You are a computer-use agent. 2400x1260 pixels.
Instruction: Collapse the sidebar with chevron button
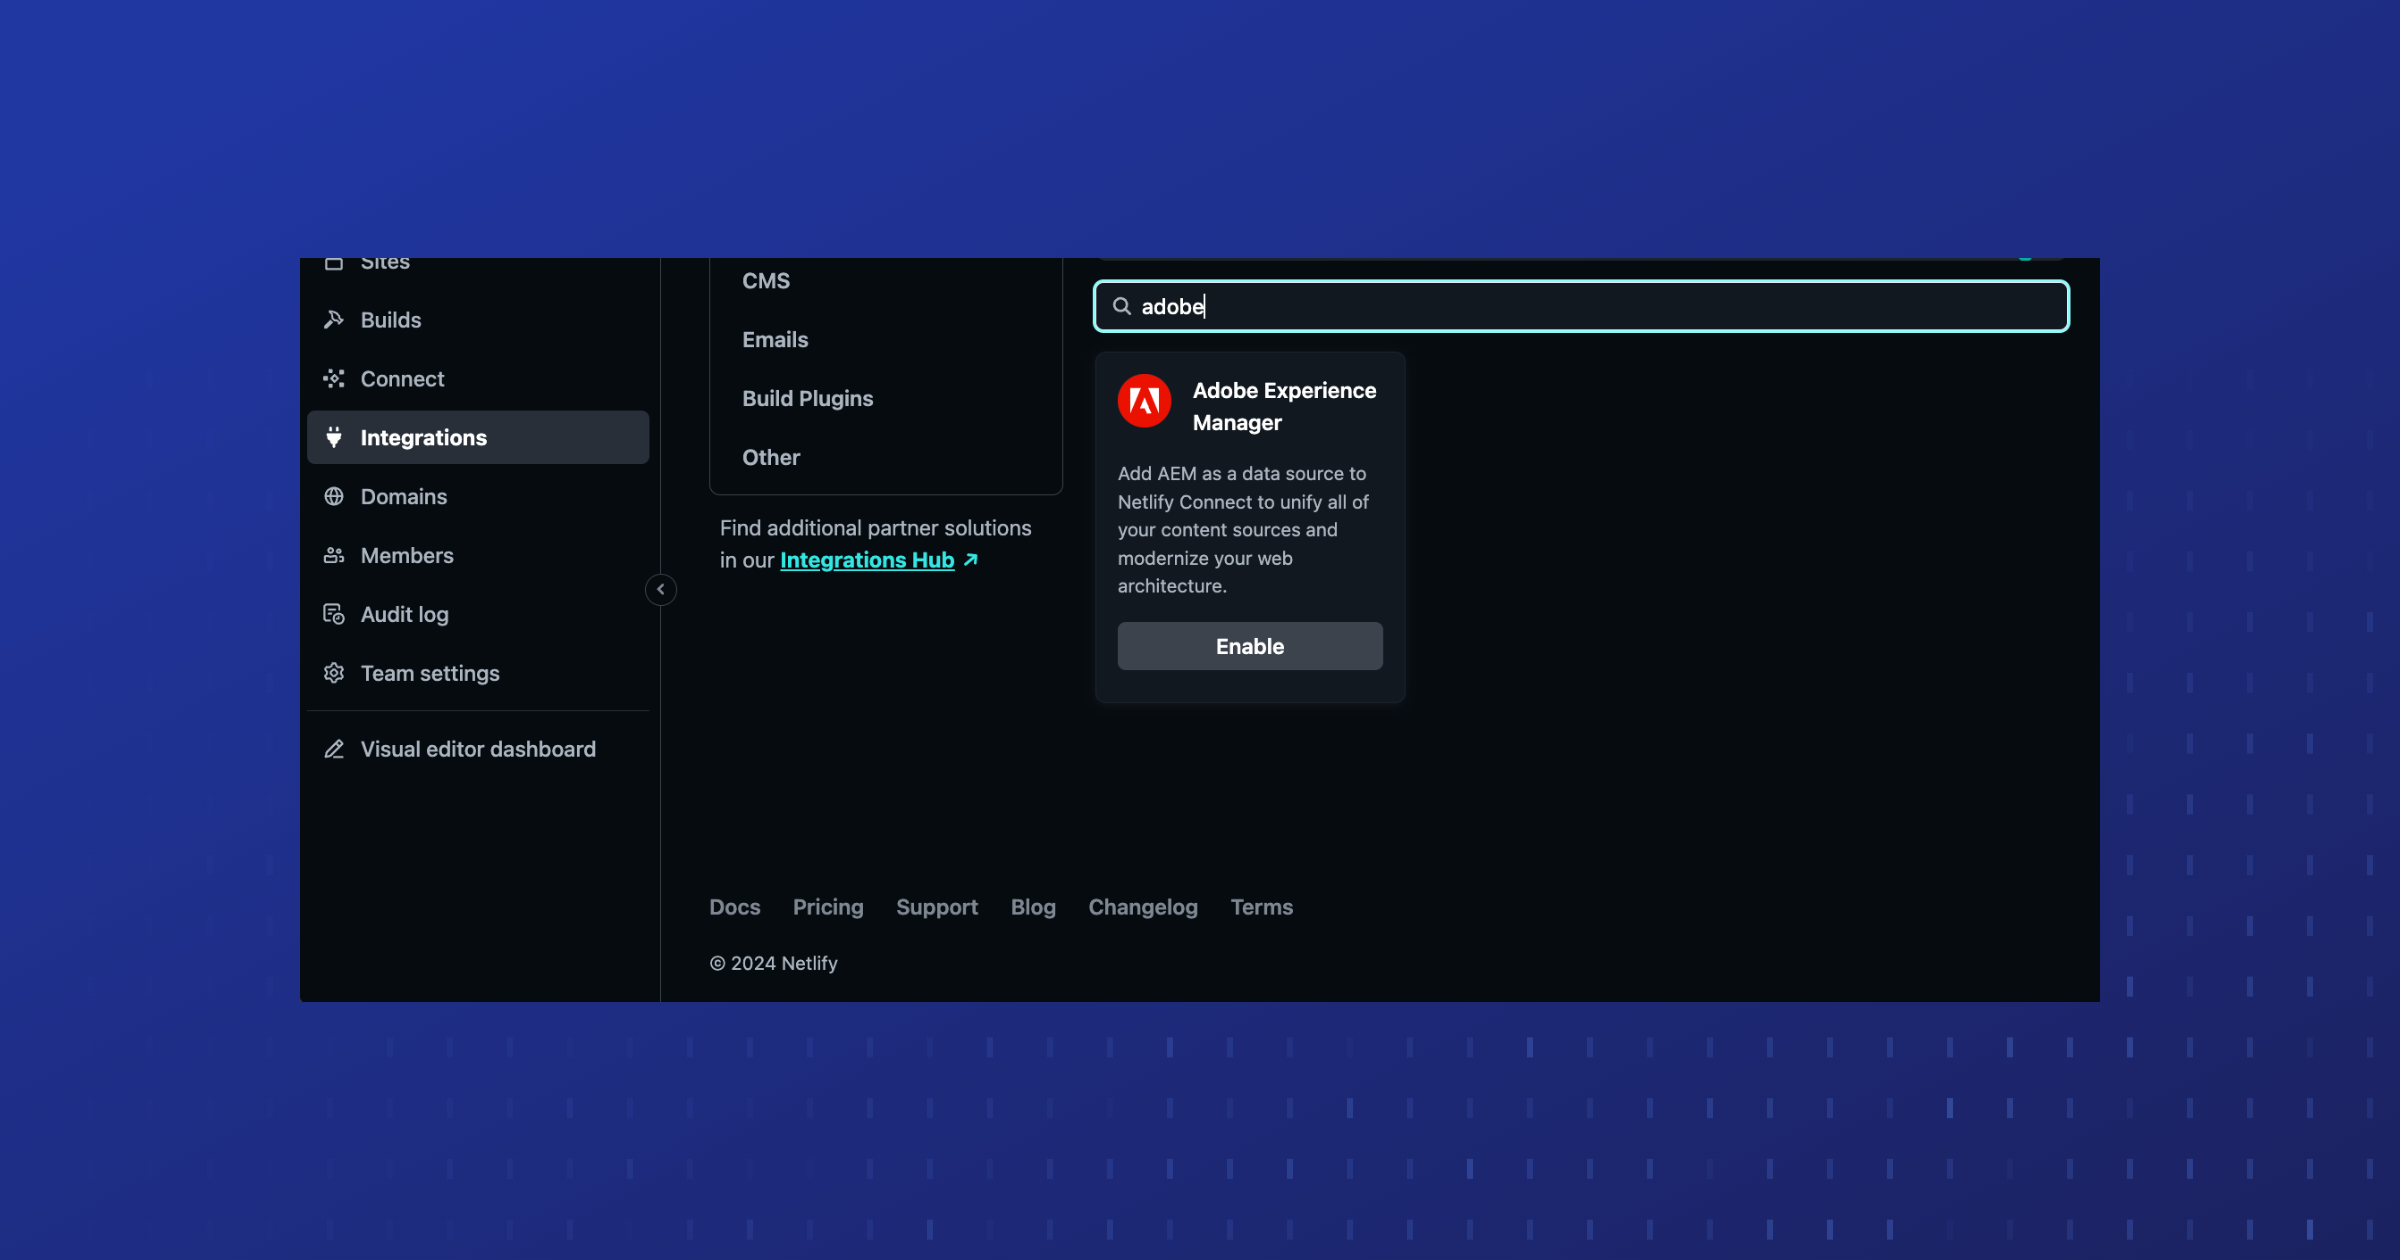point(661,590)
